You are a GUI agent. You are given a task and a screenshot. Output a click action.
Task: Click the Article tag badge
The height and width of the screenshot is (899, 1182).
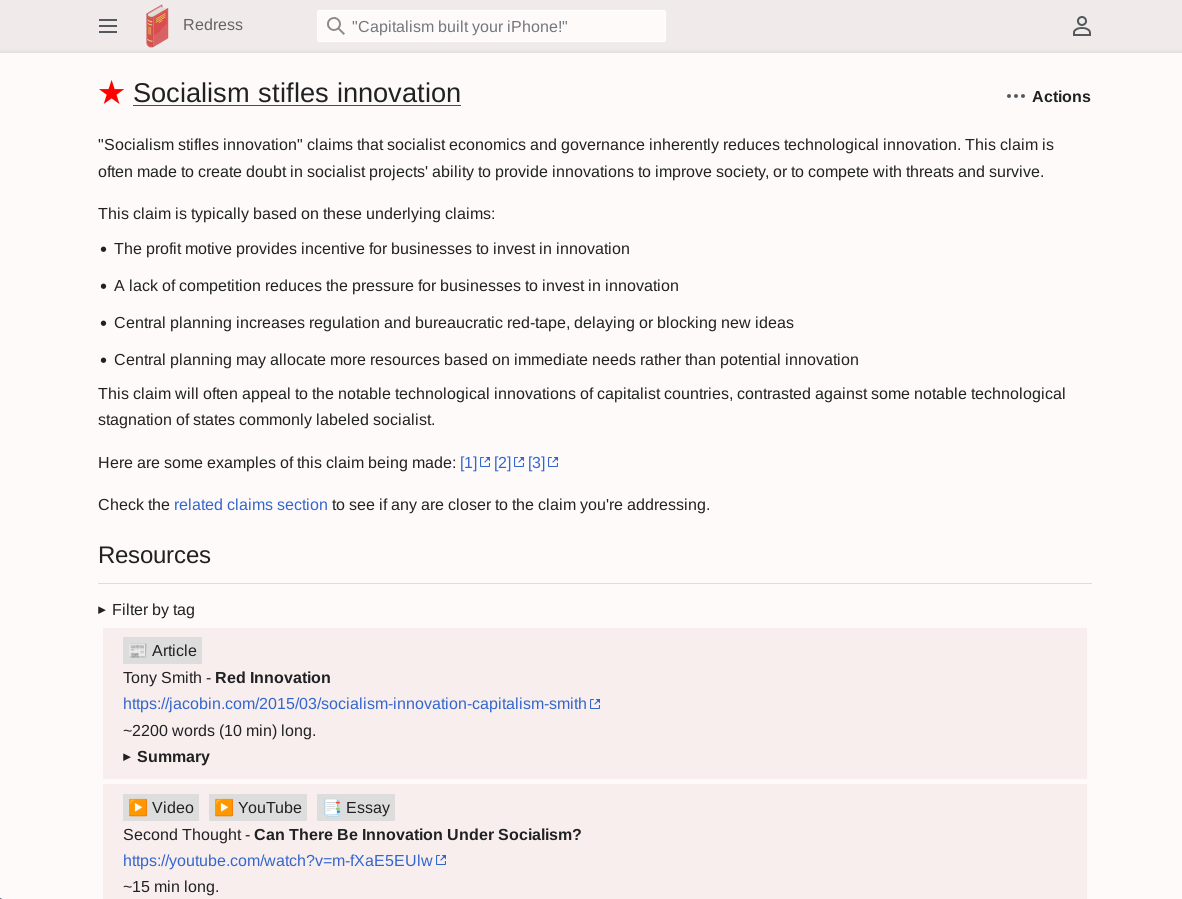click(162, 650)
